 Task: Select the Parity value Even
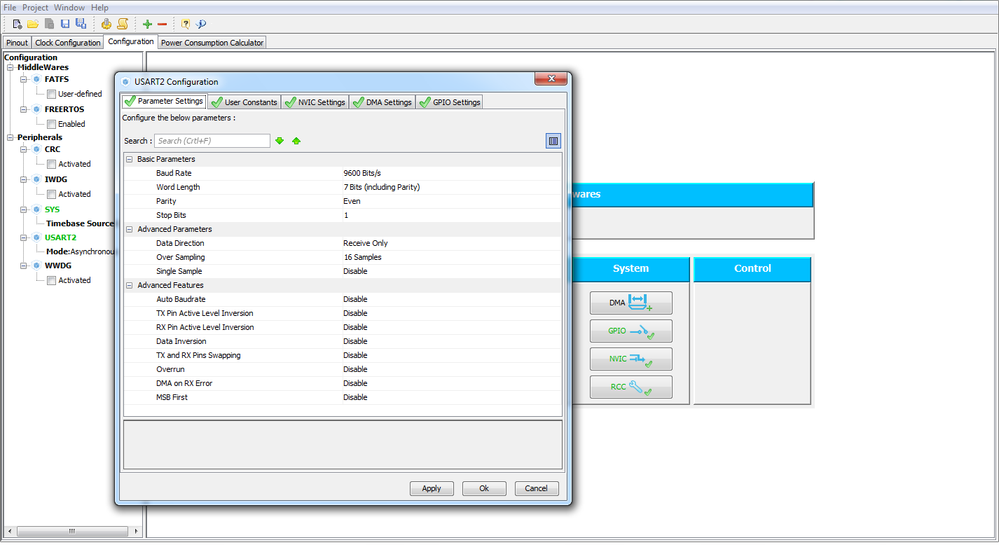click(352, 201)
